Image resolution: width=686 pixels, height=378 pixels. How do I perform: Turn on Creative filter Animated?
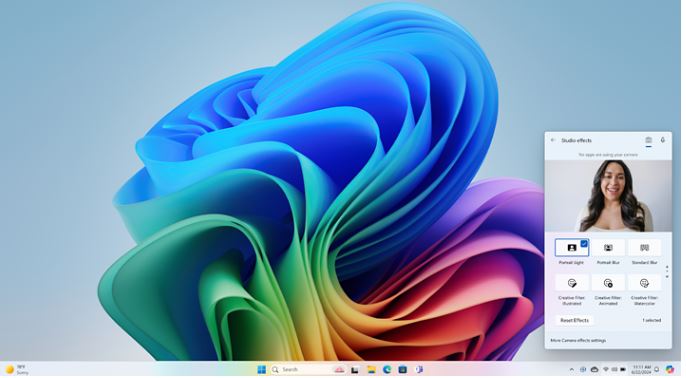pos(608,283)
